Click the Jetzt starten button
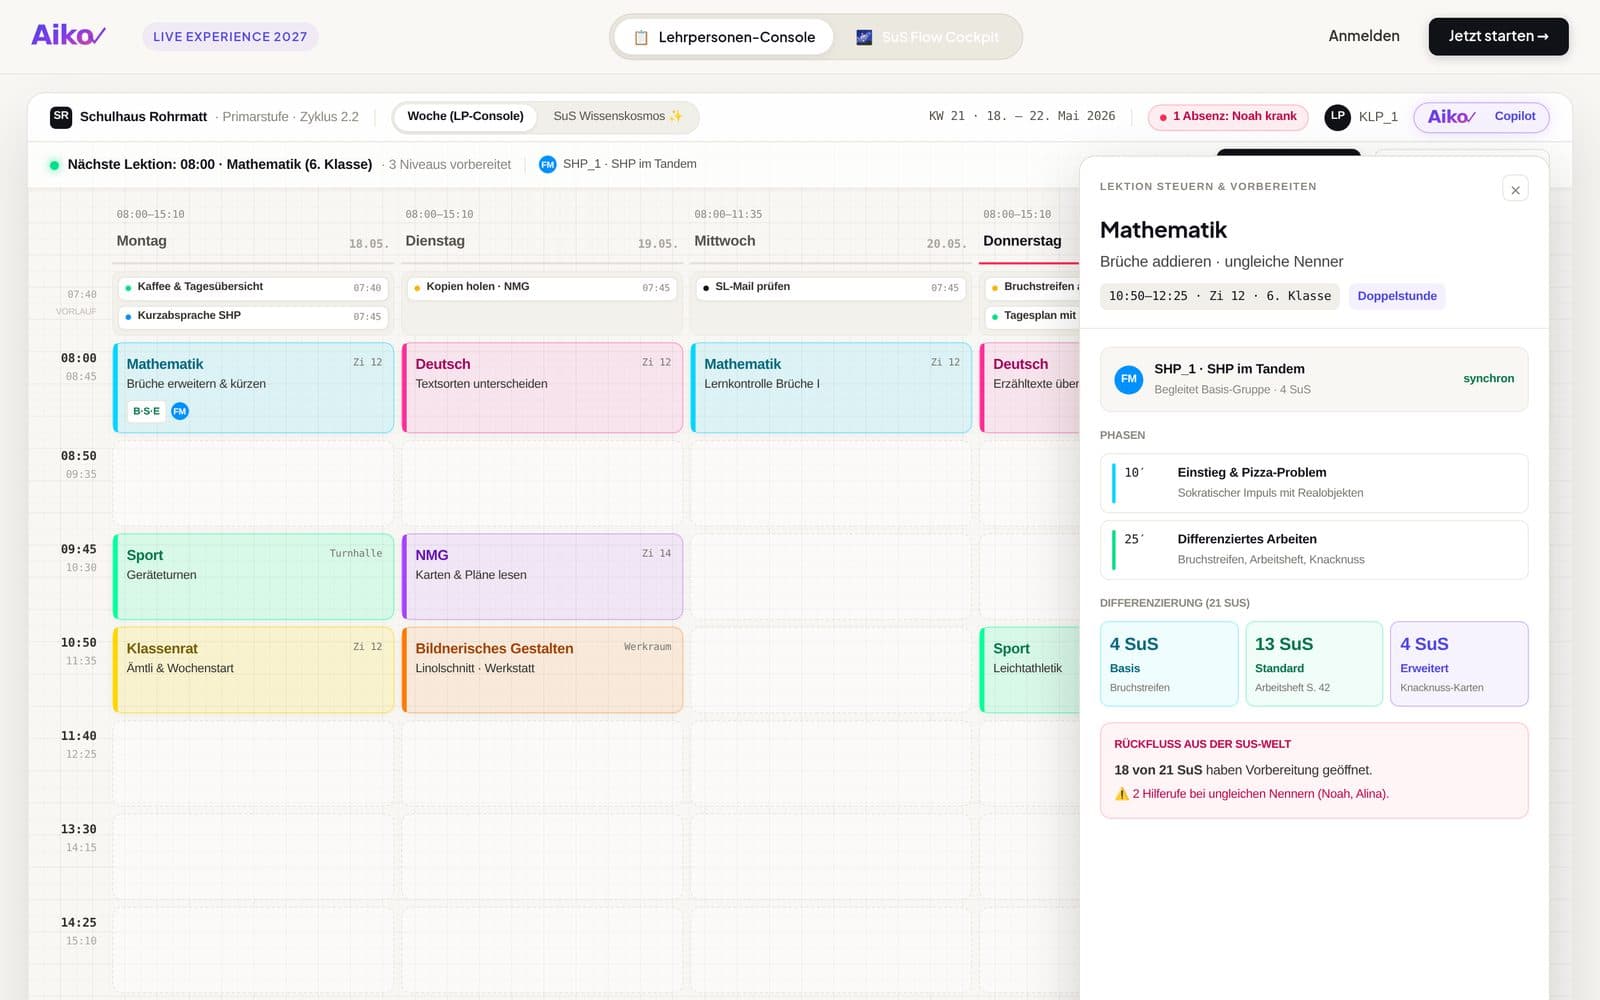Image resolution: width=1600 pixels, height=1000 pixels. click(1498, 36)
